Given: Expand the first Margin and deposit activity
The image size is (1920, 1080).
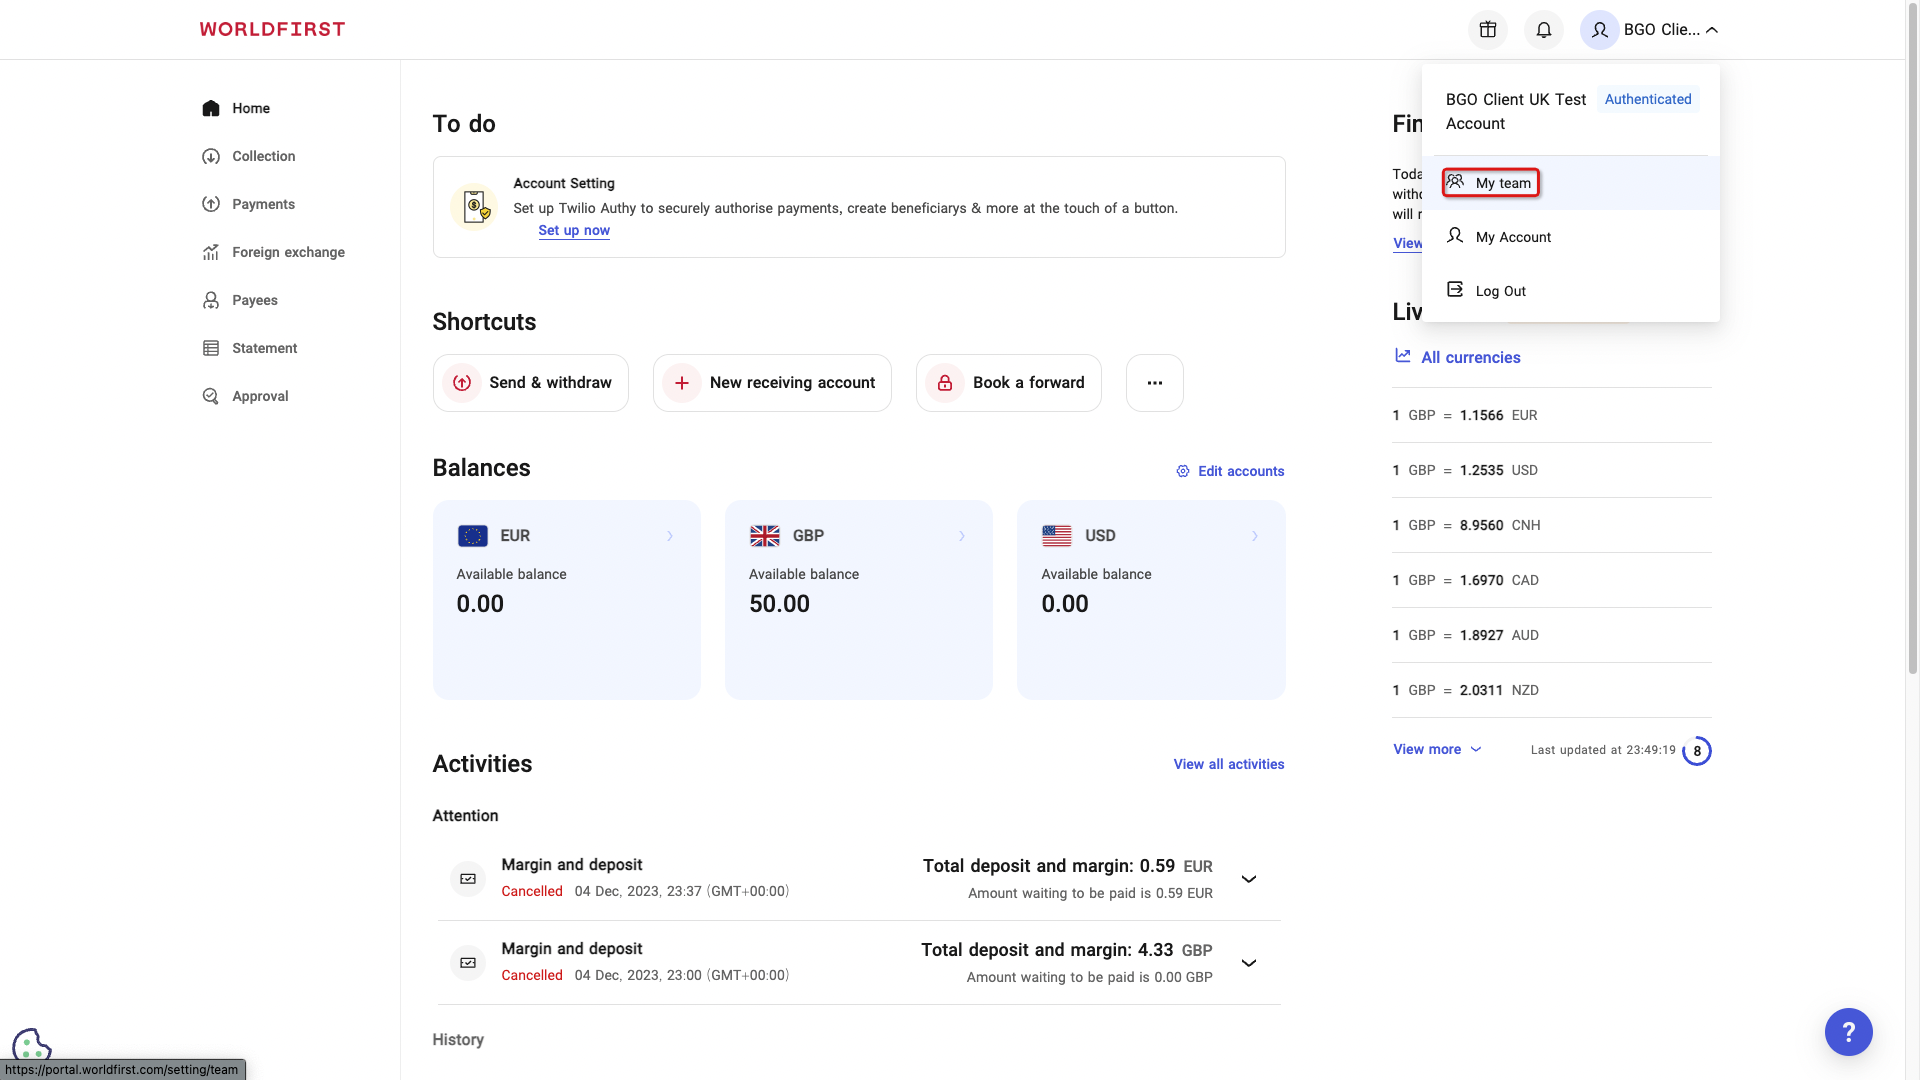Looking at the screenshot, I should pos(1248,879).
